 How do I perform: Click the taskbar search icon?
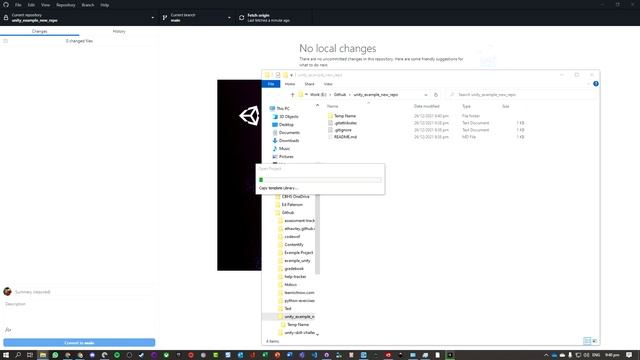tap(18, 355)
